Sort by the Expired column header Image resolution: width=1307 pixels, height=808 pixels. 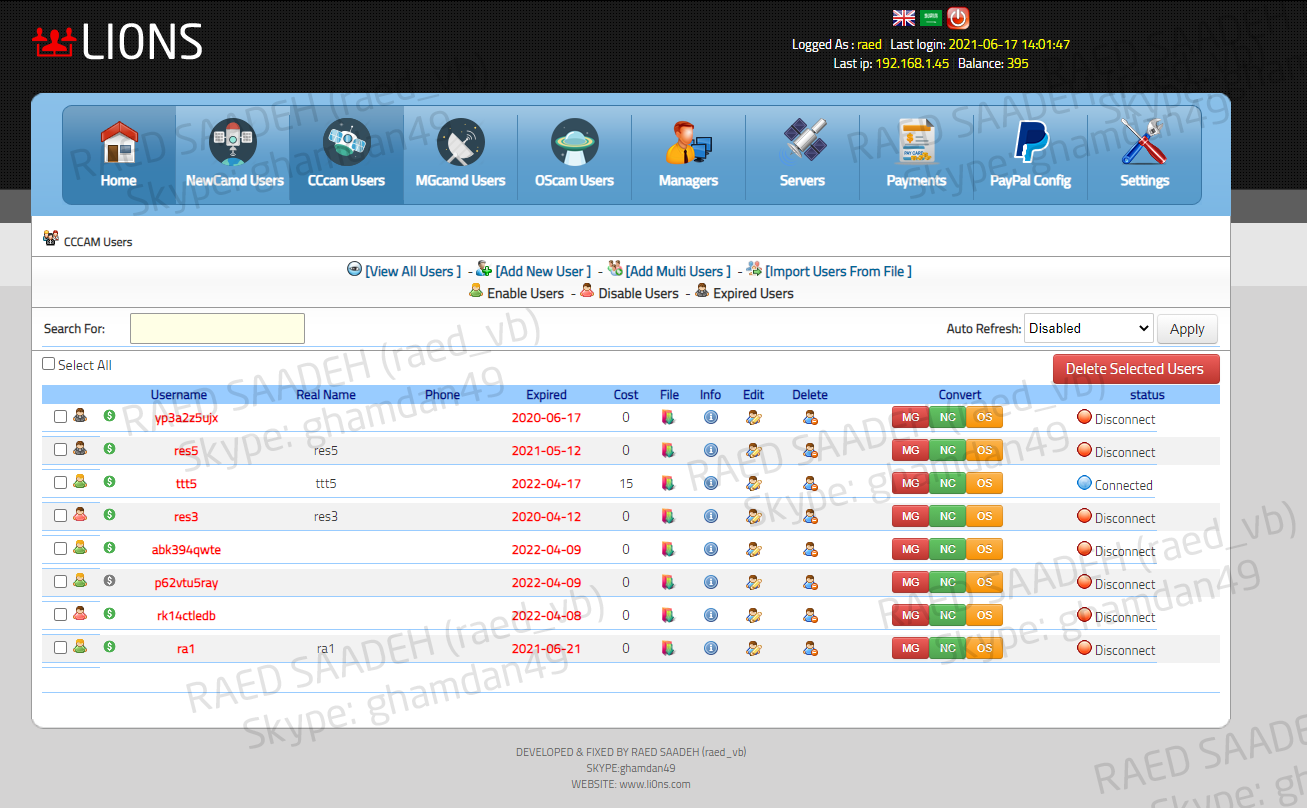click(x=546, y=395)
